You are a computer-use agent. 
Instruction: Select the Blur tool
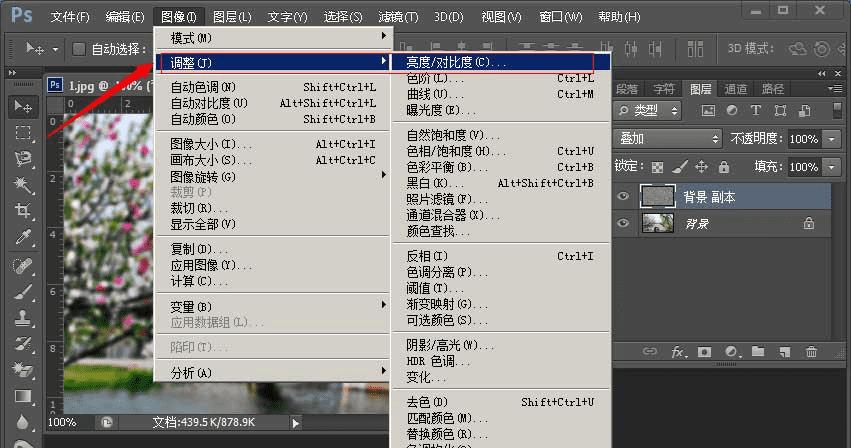(x=23, y=422)
